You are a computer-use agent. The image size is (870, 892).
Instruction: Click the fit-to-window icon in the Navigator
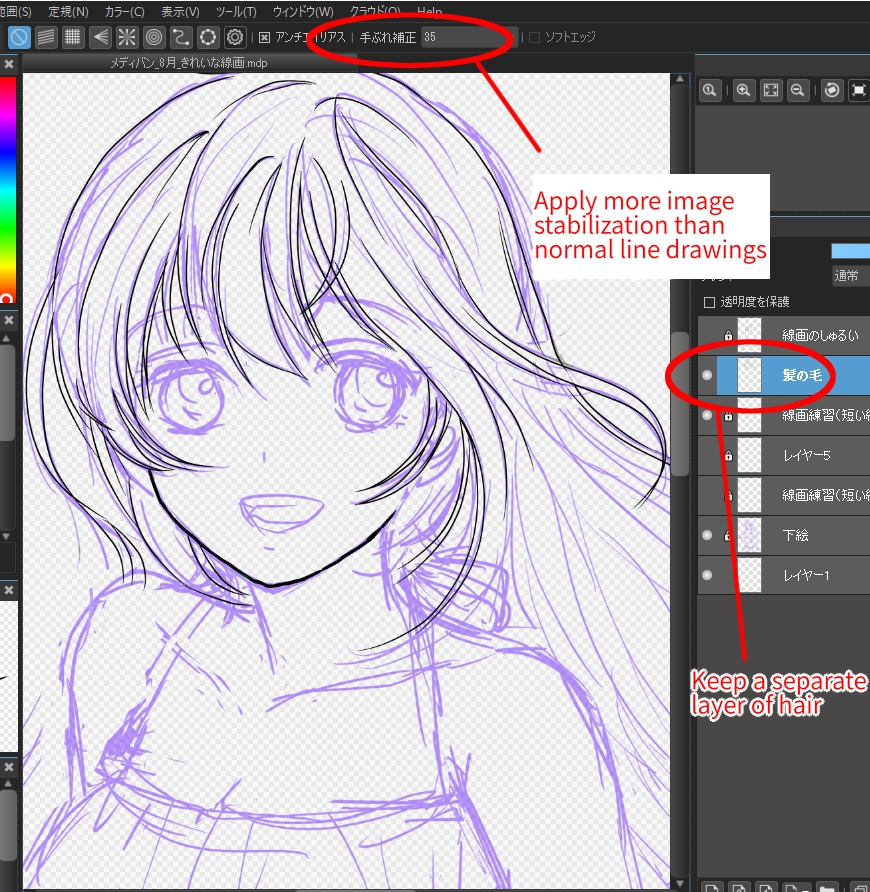tap(770, 90)
